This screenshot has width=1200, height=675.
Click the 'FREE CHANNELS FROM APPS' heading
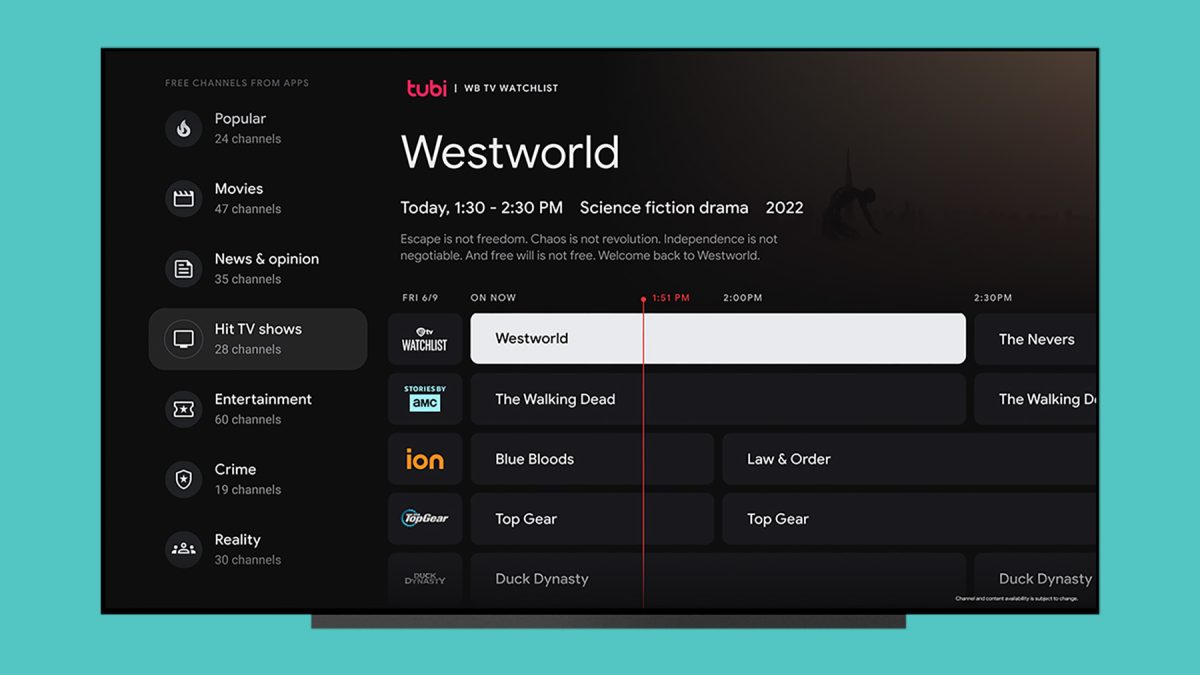(x=237, y=83)
